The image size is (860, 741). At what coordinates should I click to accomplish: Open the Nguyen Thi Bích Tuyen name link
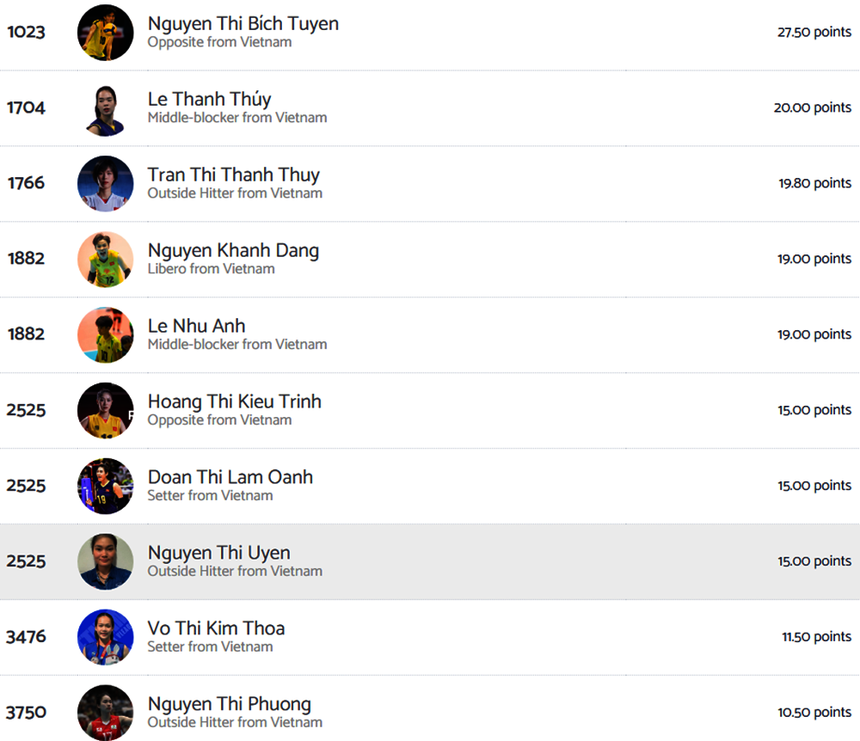[x=243, y=23]
